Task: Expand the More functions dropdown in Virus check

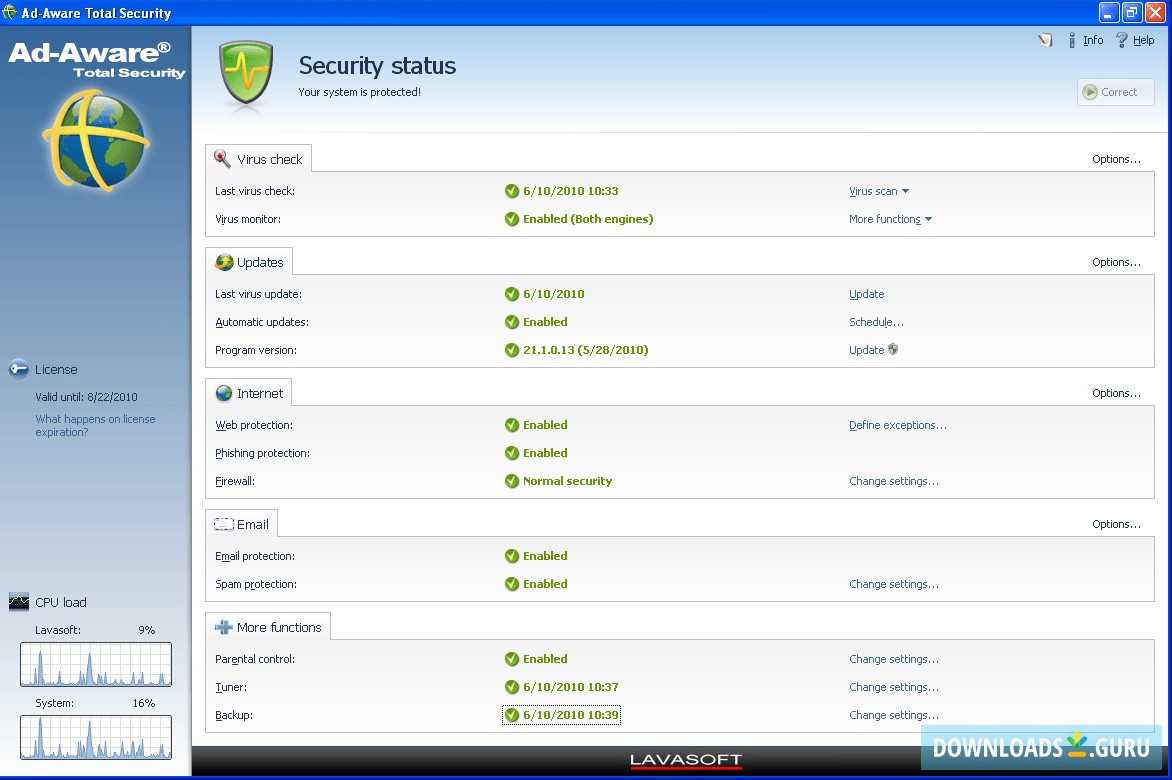Action: (890, 219)
